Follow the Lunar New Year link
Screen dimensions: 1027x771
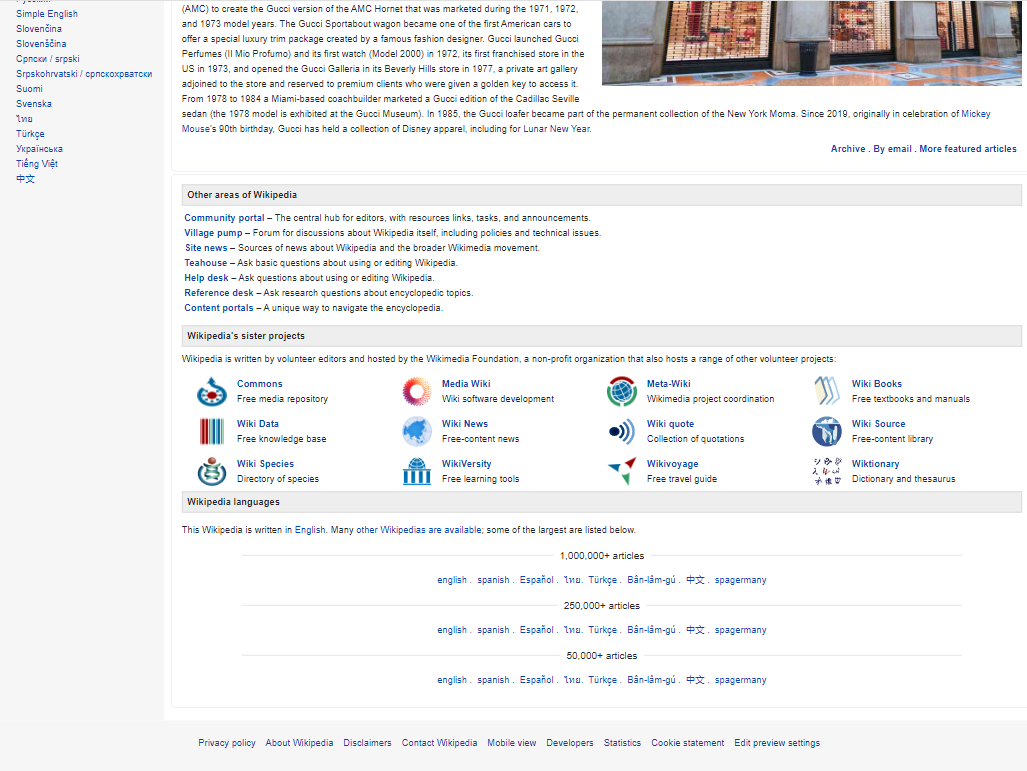557,129
